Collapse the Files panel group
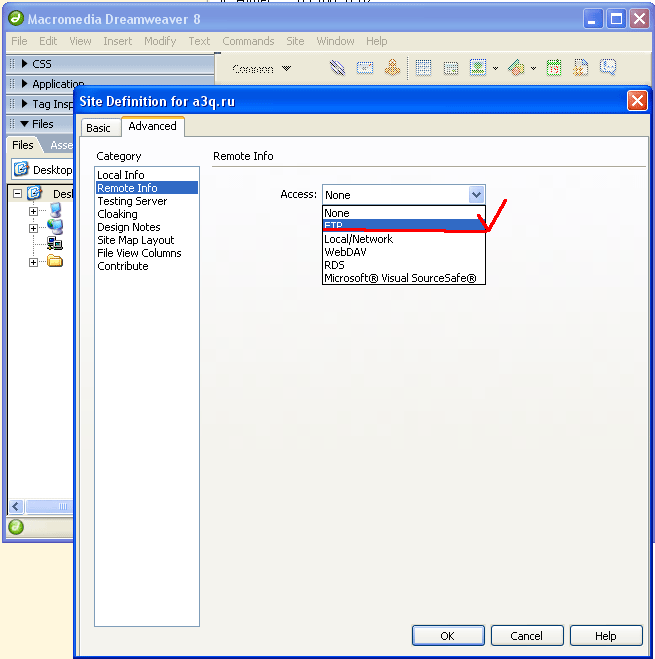 [24, 124]
